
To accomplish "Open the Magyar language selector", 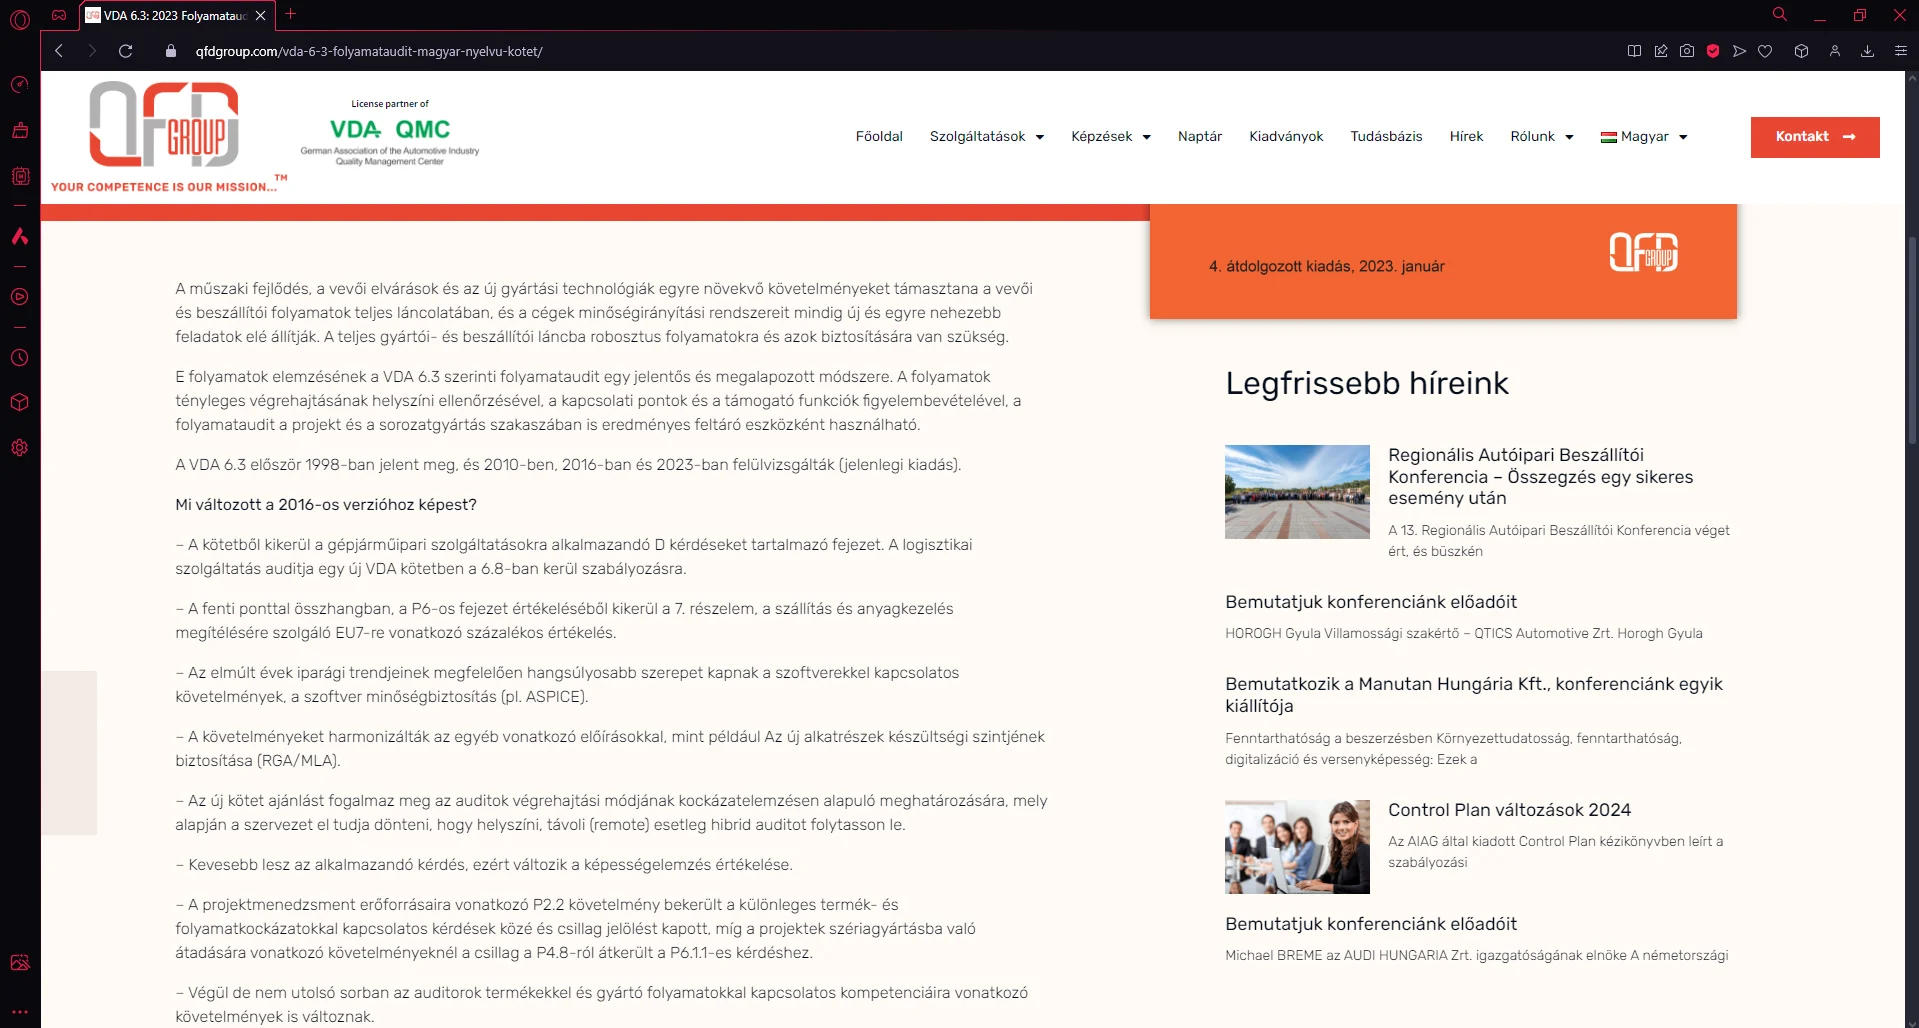I will (1644, 137).
